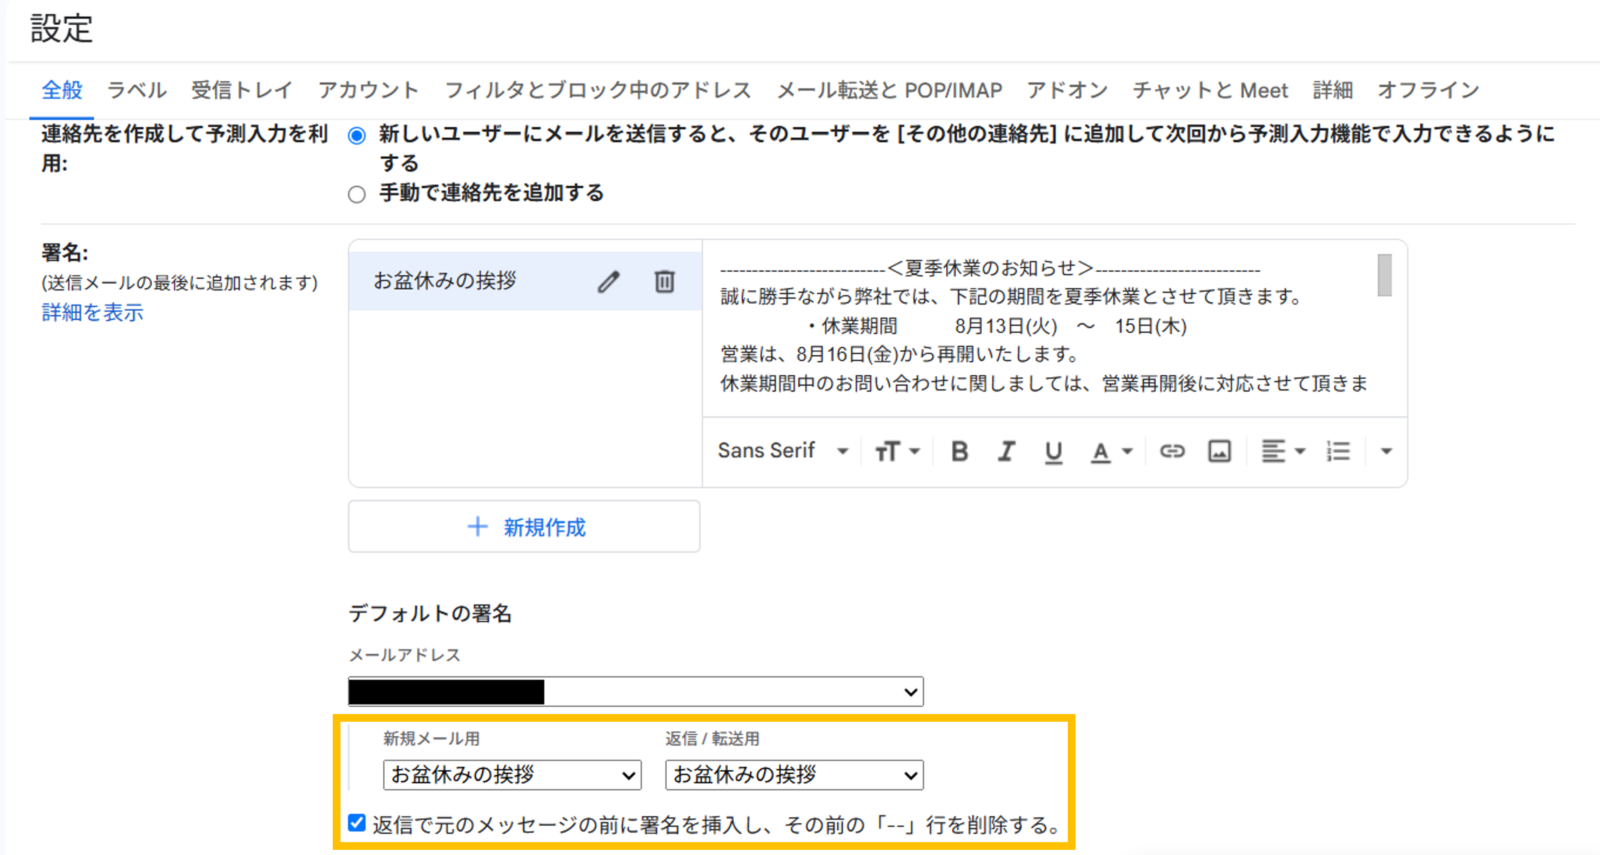
Task: Toggle italic formatting in signature editor
Action: click(1006, 451)
